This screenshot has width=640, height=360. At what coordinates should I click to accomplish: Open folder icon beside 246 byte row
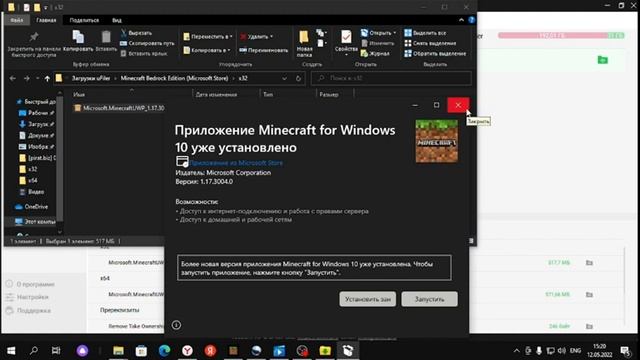click(589, 326)
